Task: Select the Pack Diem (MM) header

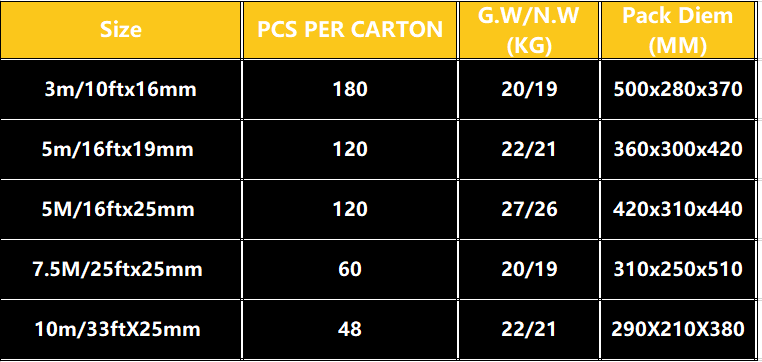Action: click(677, 30)
